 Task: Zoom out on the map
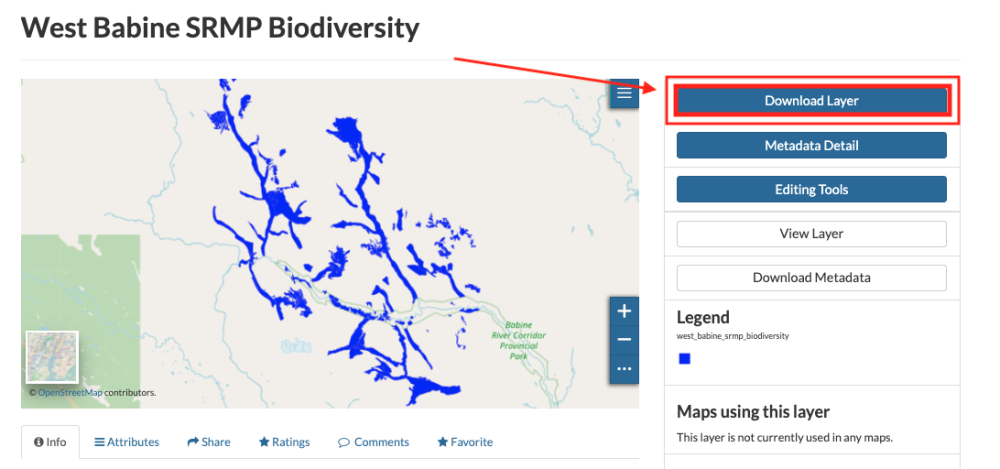point(624,340)
